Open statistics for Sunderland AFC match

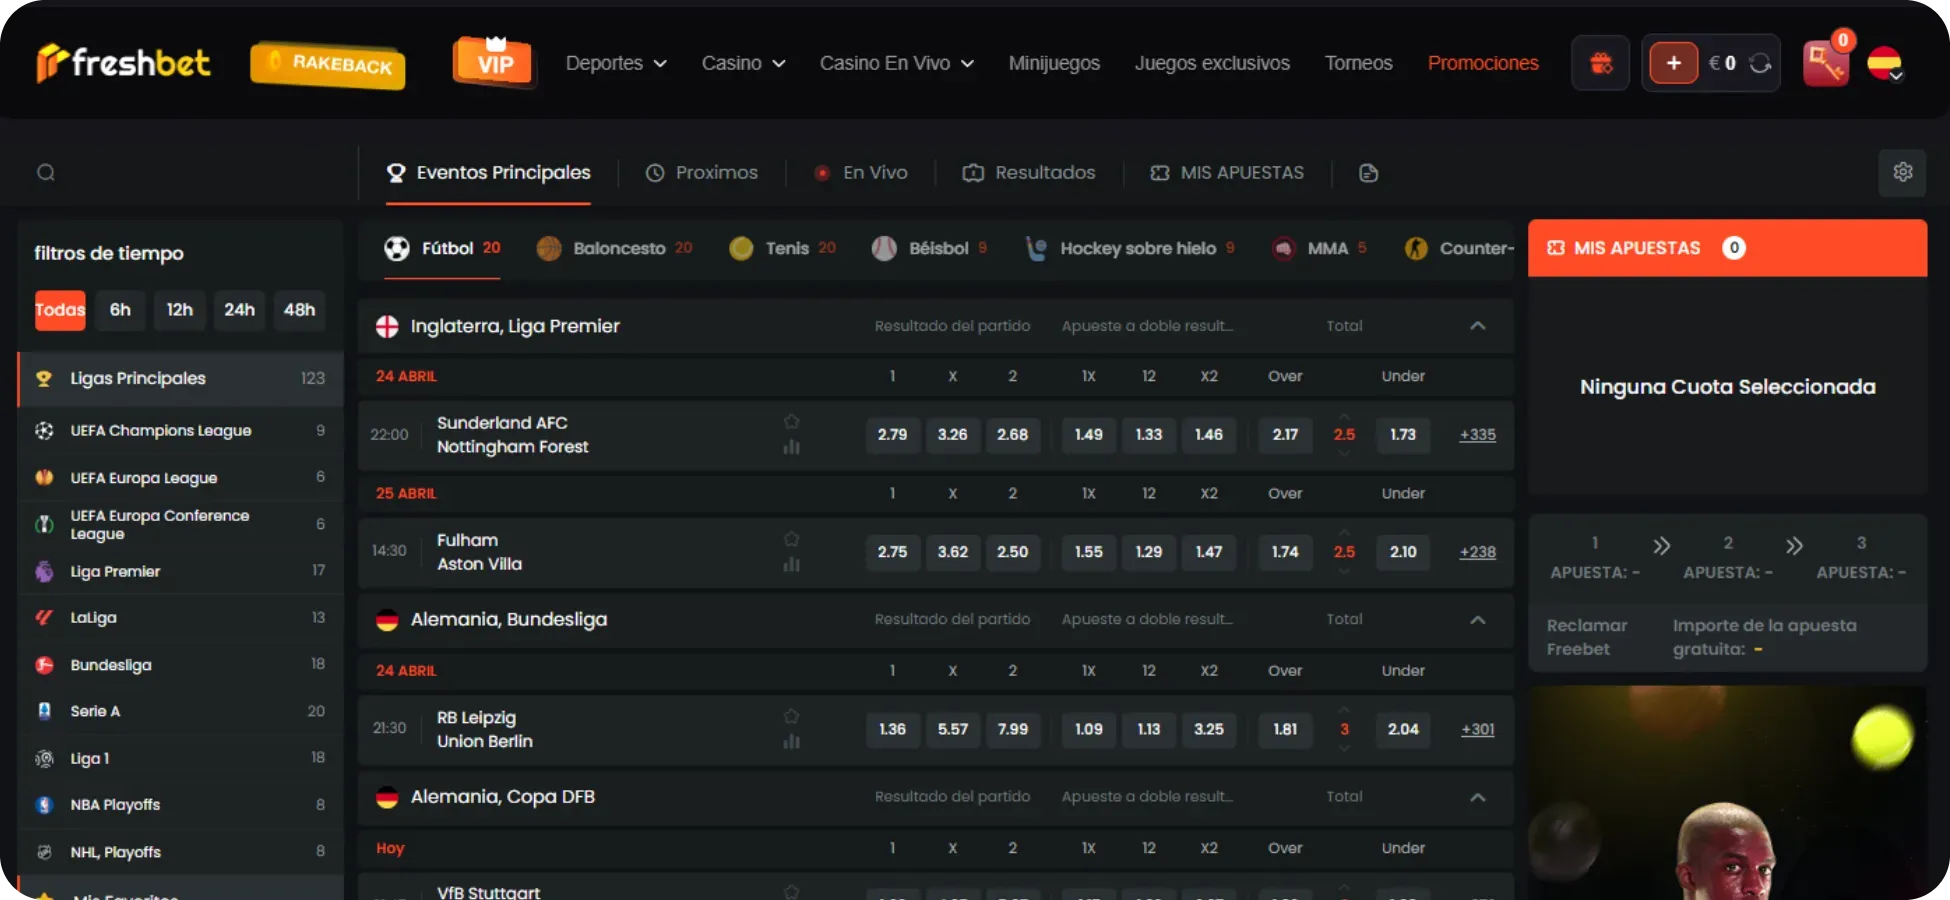click(791, 447)
